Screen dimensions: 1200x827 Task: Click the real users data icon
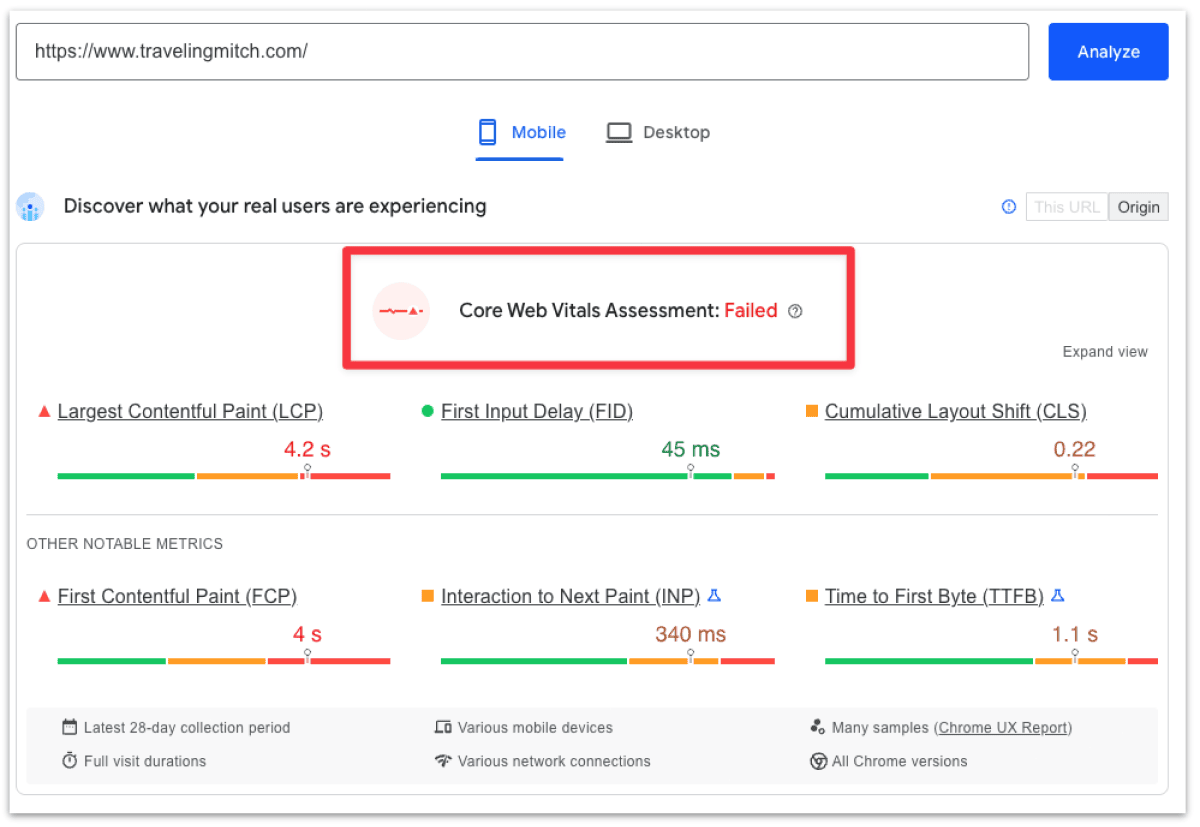click(x=30, y=207)
